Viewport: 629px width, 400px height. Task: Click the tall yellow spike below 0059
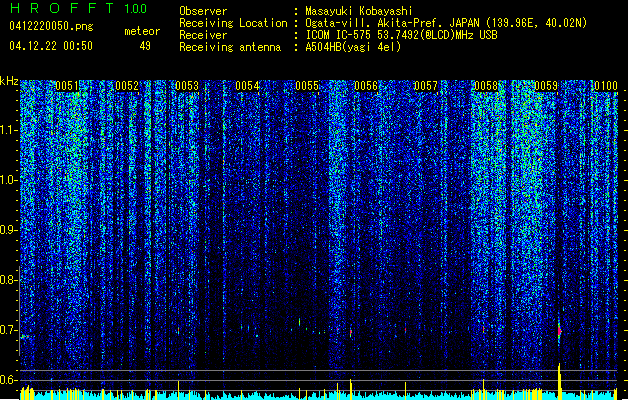click(x=559, y=381)
